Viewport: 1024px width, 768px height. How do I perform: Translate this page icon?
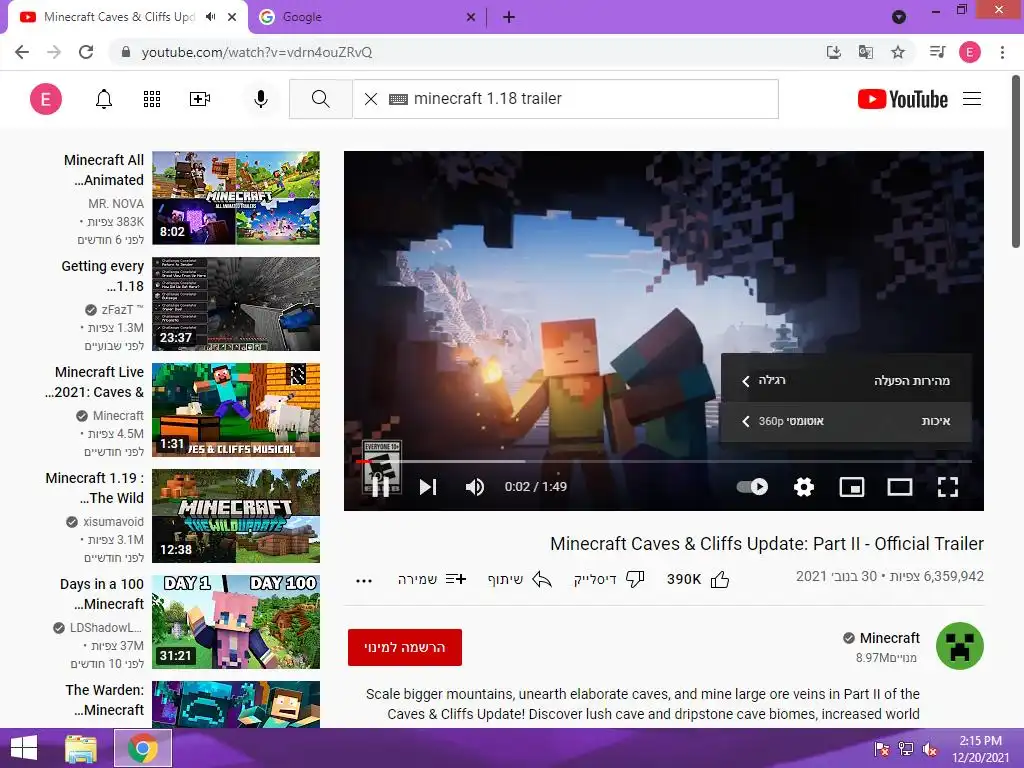866,52
